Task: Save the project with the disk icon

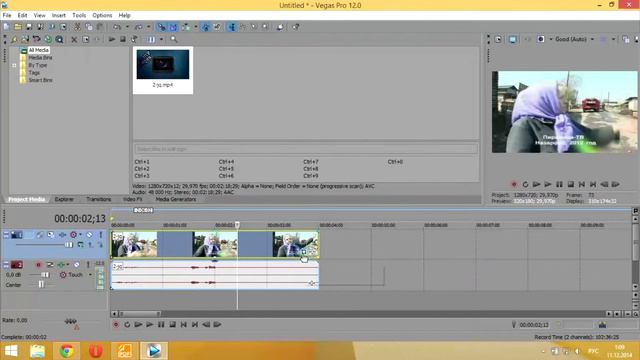Action: [29, 27]
